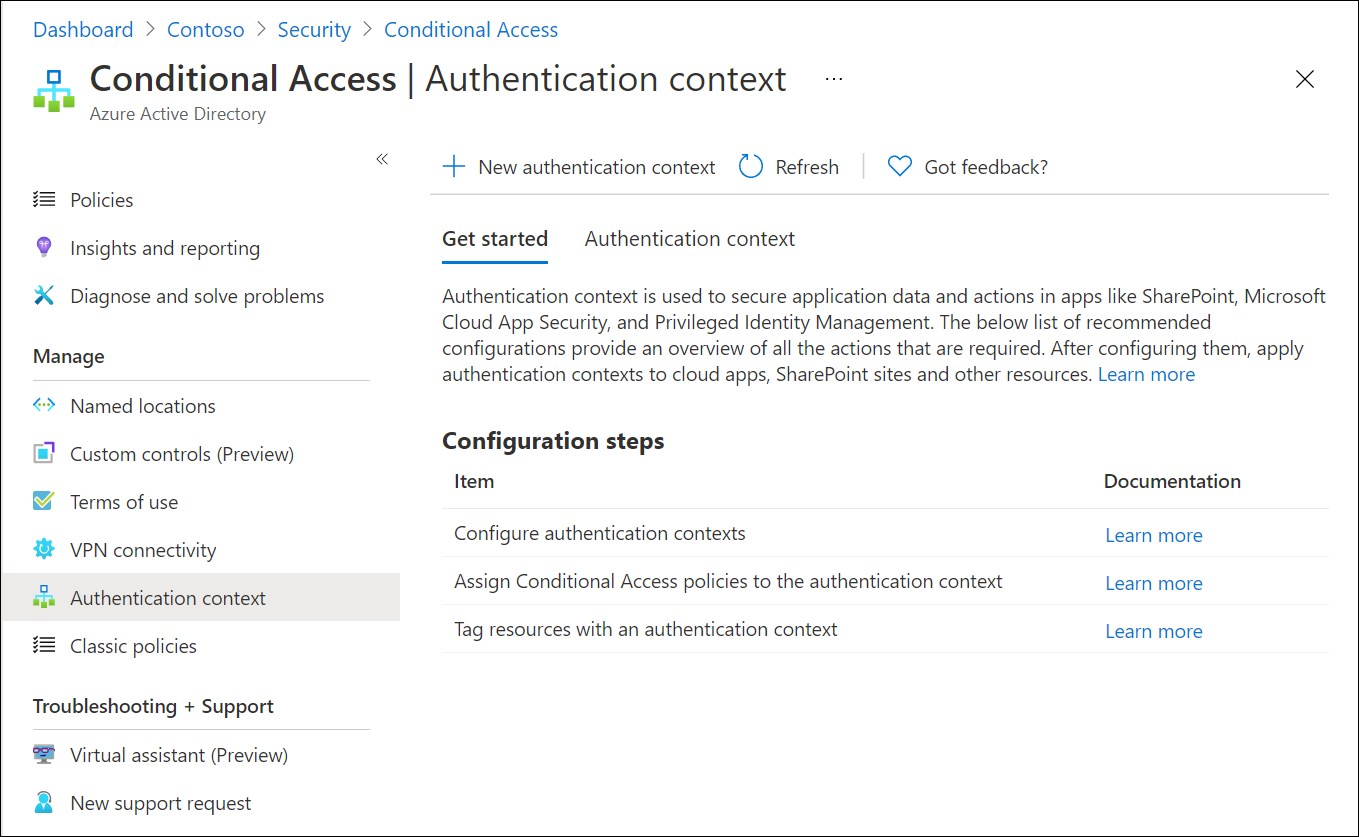The image size is (1359, 837).
Task: Collapse the left navigation pane
Action: coord(381,158)
